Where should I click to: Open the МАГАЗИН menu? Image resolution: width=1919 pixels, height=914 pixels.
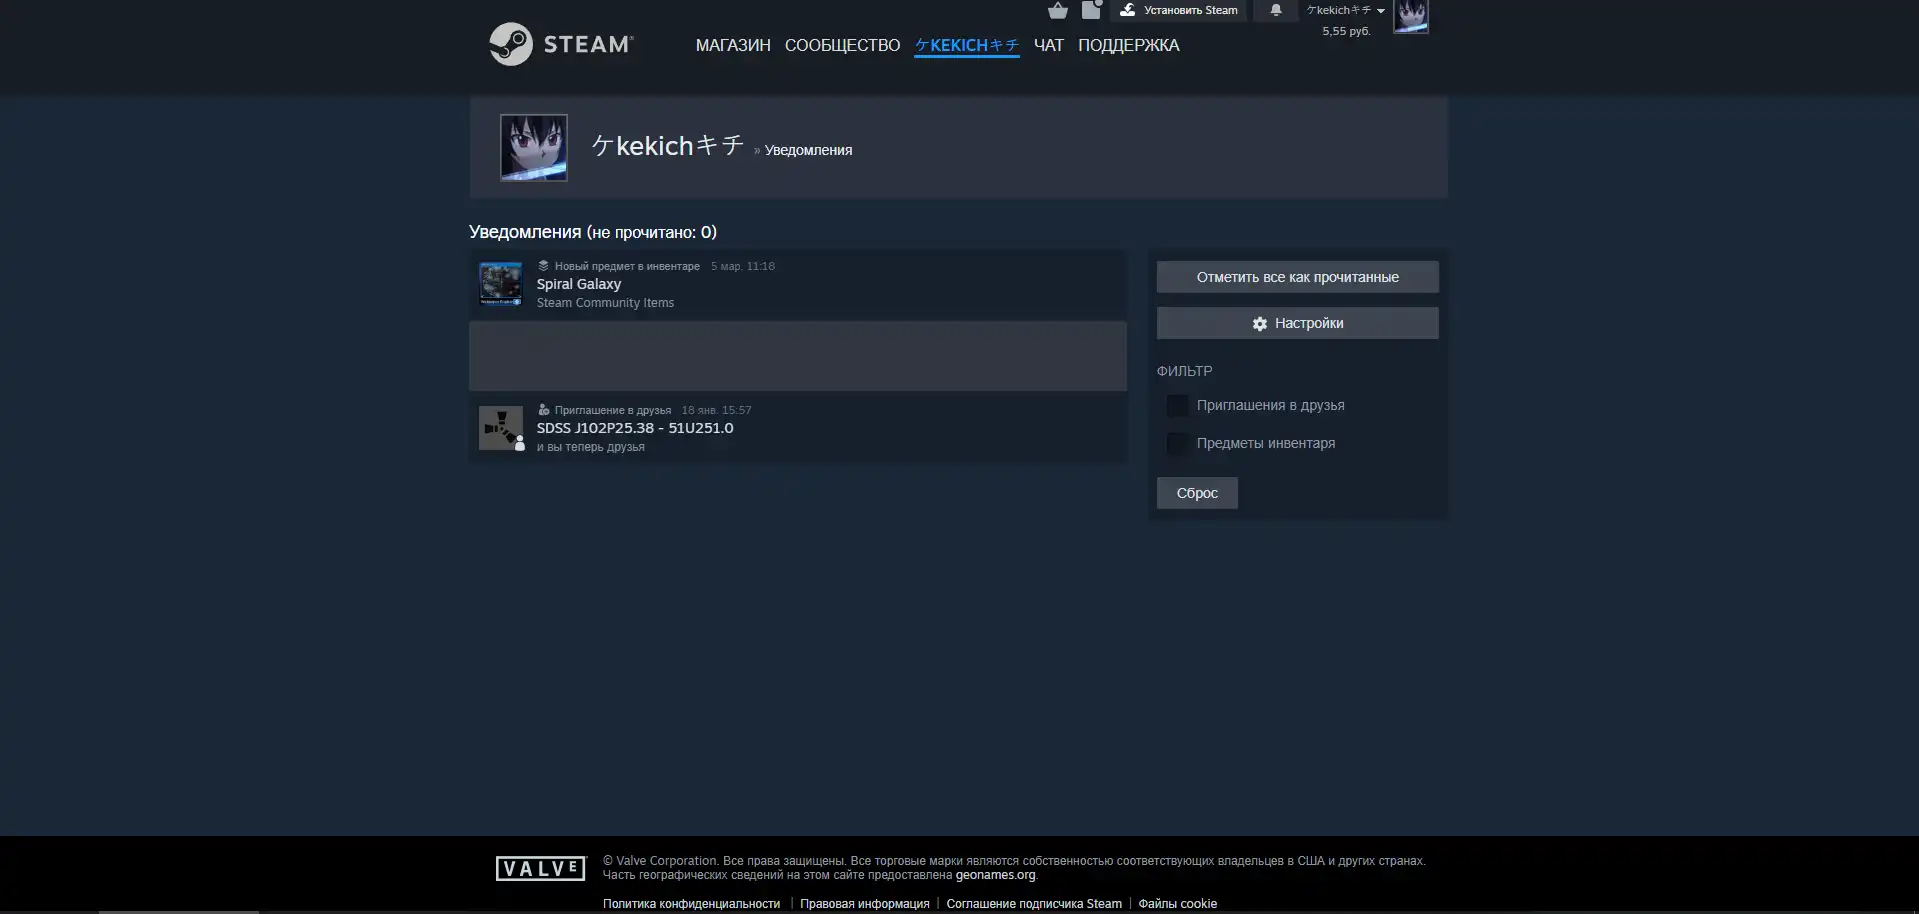(733, 45)
